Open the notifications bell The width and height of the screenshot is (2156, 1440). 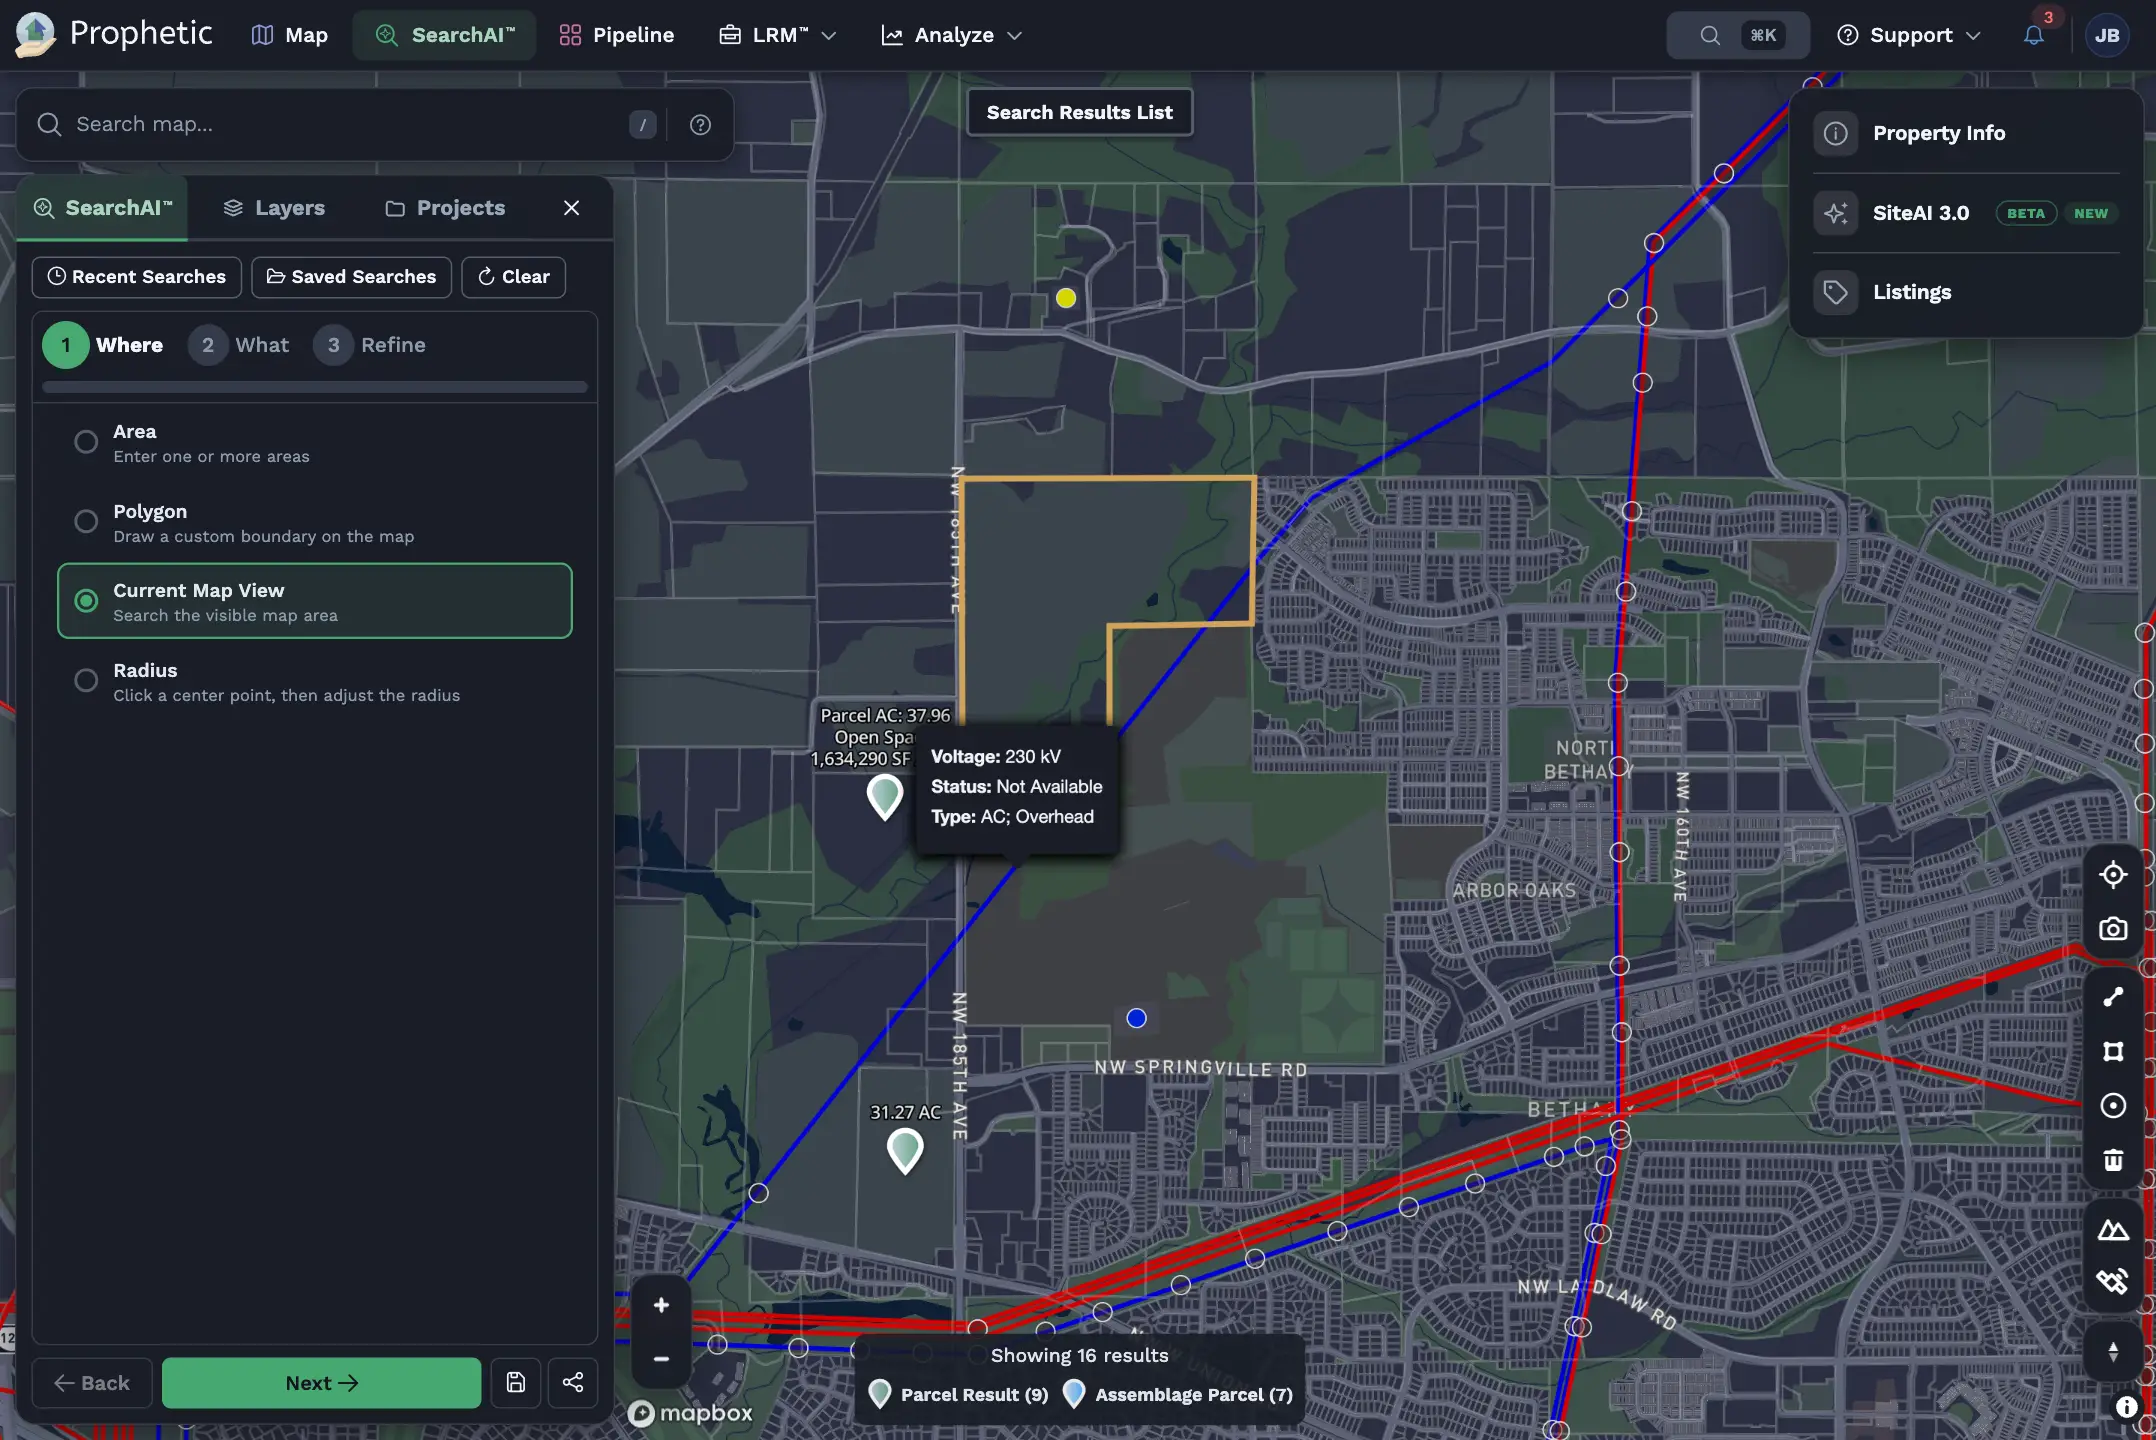pos(2033,35)
